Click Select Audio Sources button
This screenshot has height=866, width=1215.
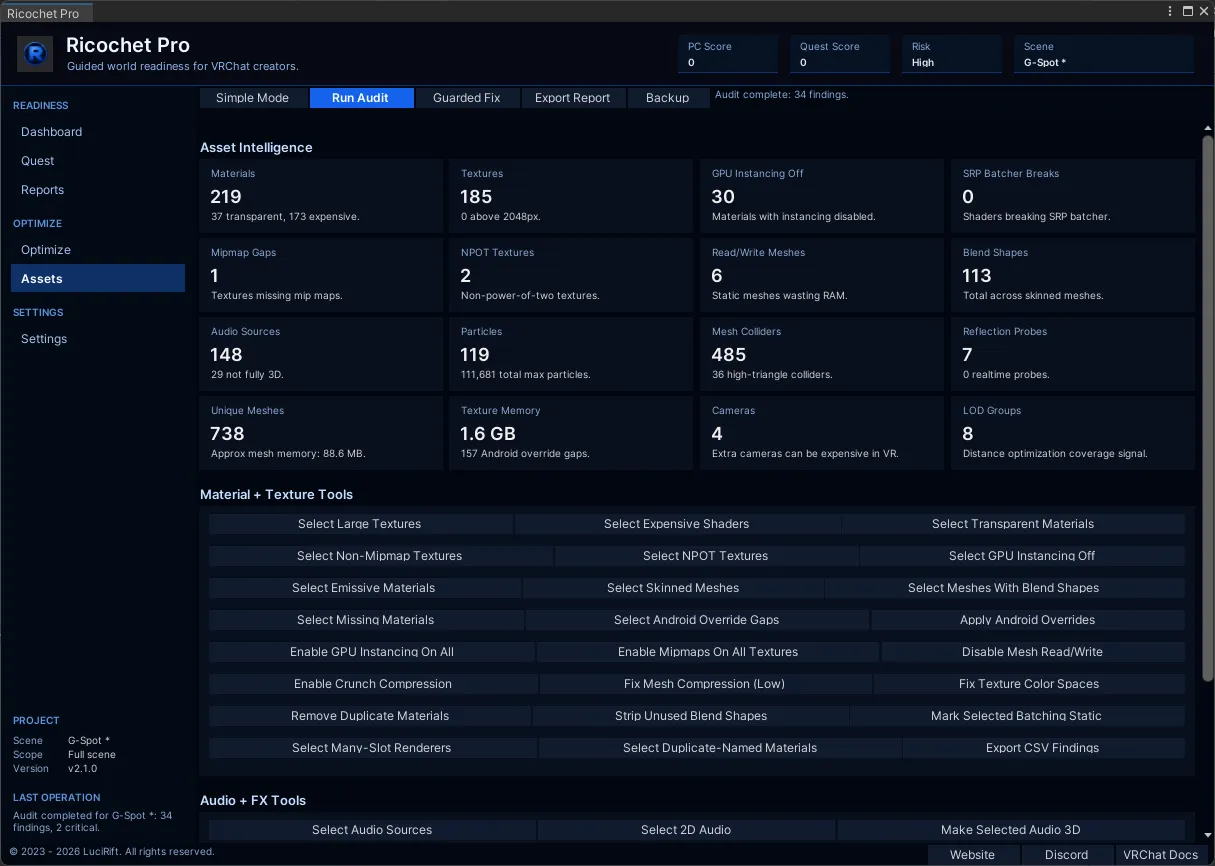[372, 830]
